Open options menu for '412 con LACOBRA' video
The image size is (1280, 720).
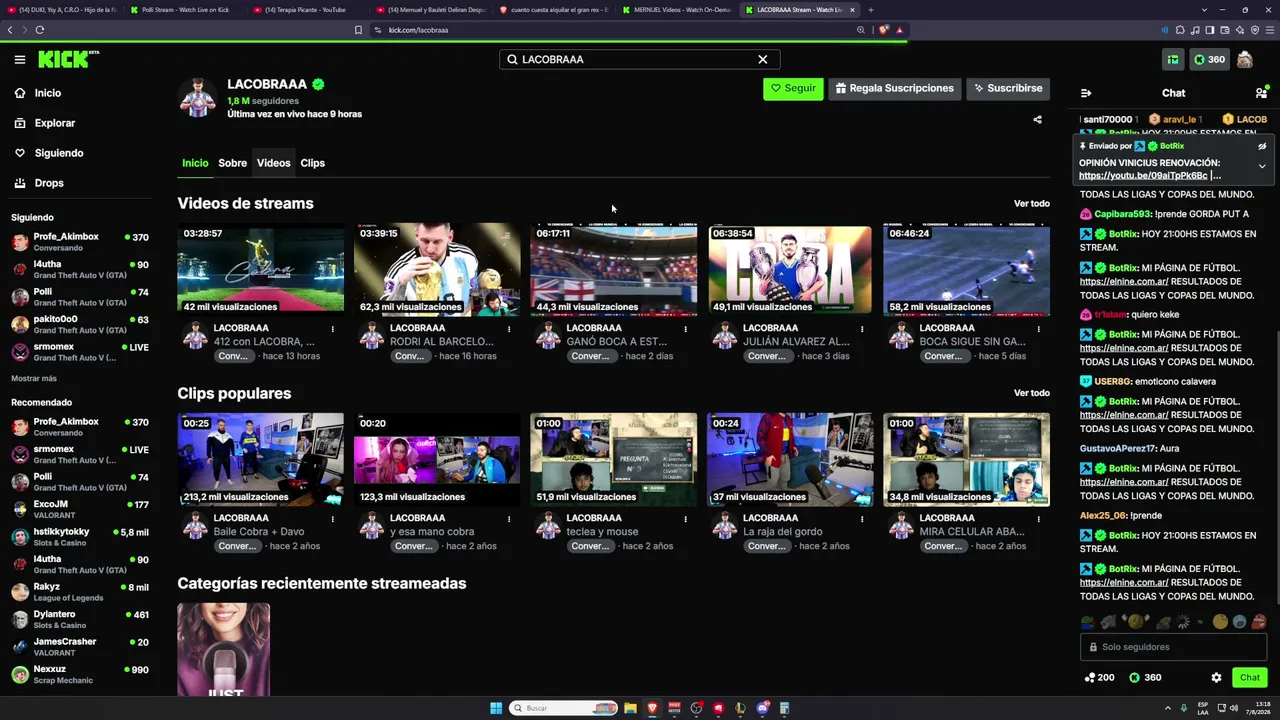[x=332, y=328]
